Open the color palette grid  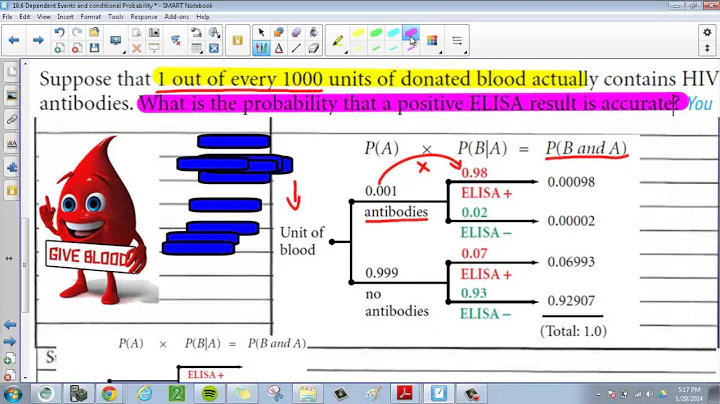click(x=432, y=40)
